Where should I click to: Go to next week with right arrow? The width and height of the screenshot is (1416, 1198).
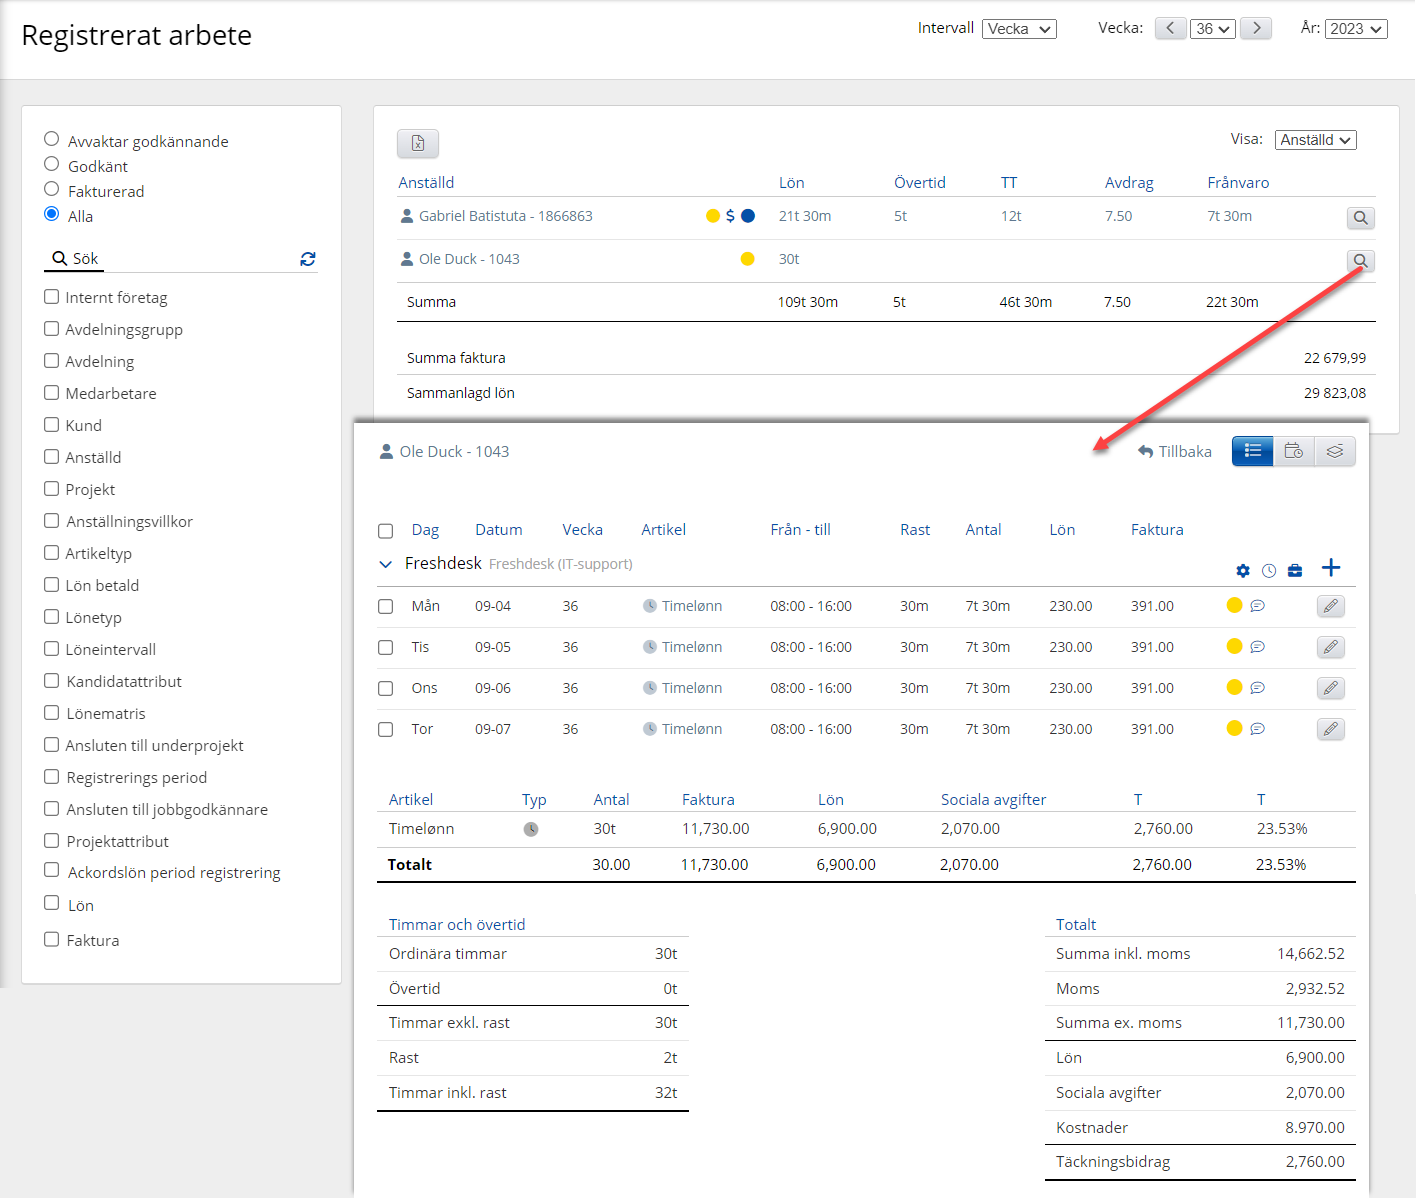[1256, 28]
